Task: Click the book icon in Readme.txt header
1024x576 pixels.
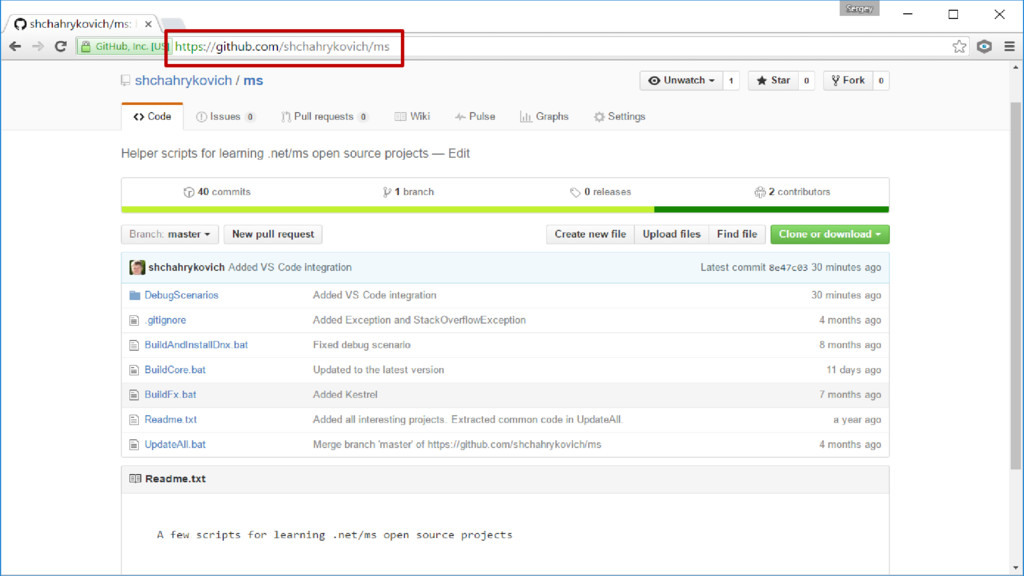Action: [x=135, y=479]
